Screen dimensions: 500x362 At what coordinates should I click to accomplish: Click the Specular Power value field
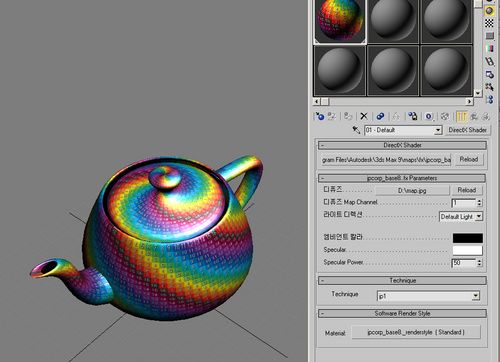(x=463, y=263)
